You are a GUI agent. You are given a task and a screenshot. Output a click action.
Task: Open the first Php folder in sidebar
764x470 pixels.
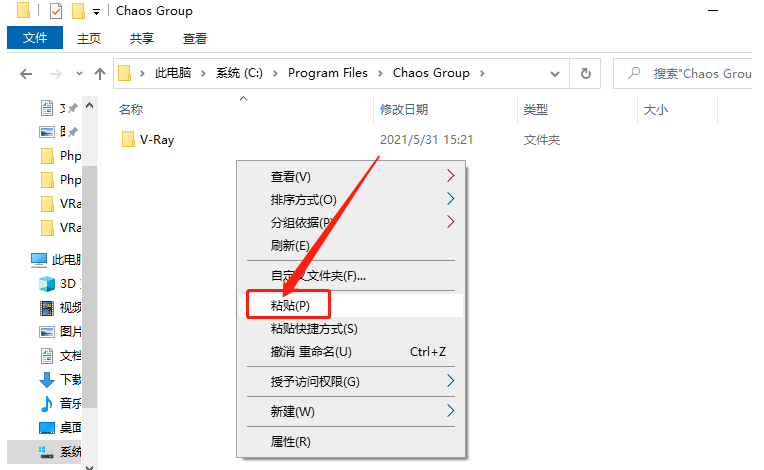tap(60, 156)
